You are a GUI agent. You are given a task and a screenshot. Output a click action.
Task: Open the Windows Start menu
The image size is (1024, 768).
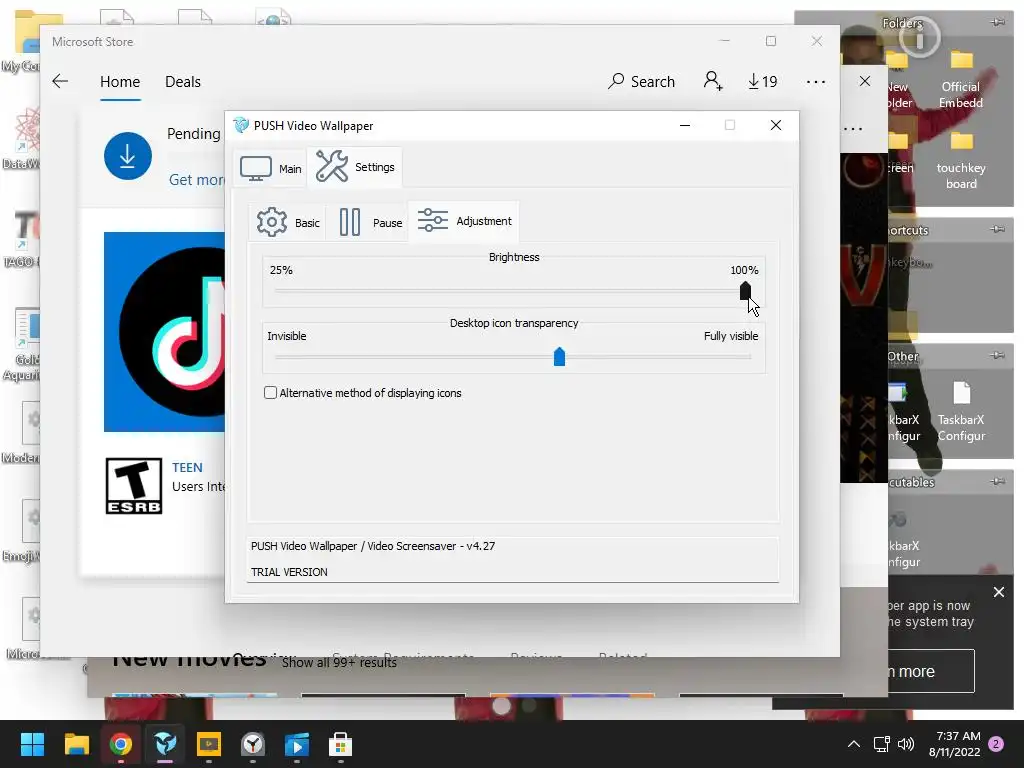32,744
